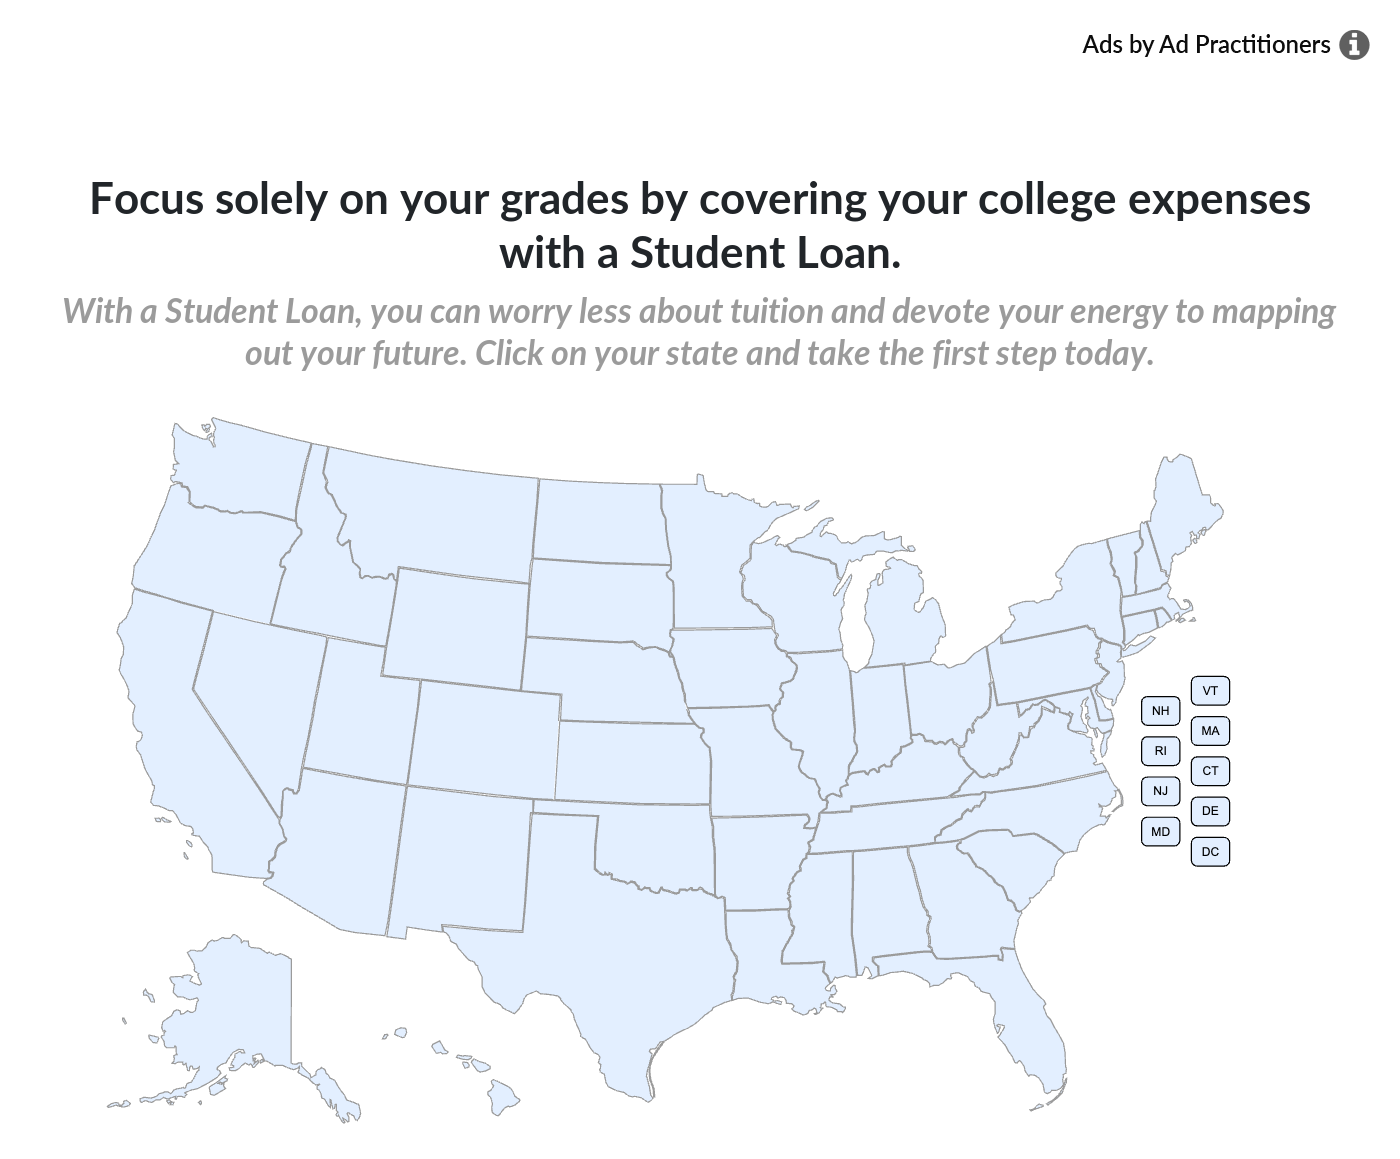This screenshot has height=1159, width=1400.
Task: Select the CT state button
Action: coord(1211,771)
